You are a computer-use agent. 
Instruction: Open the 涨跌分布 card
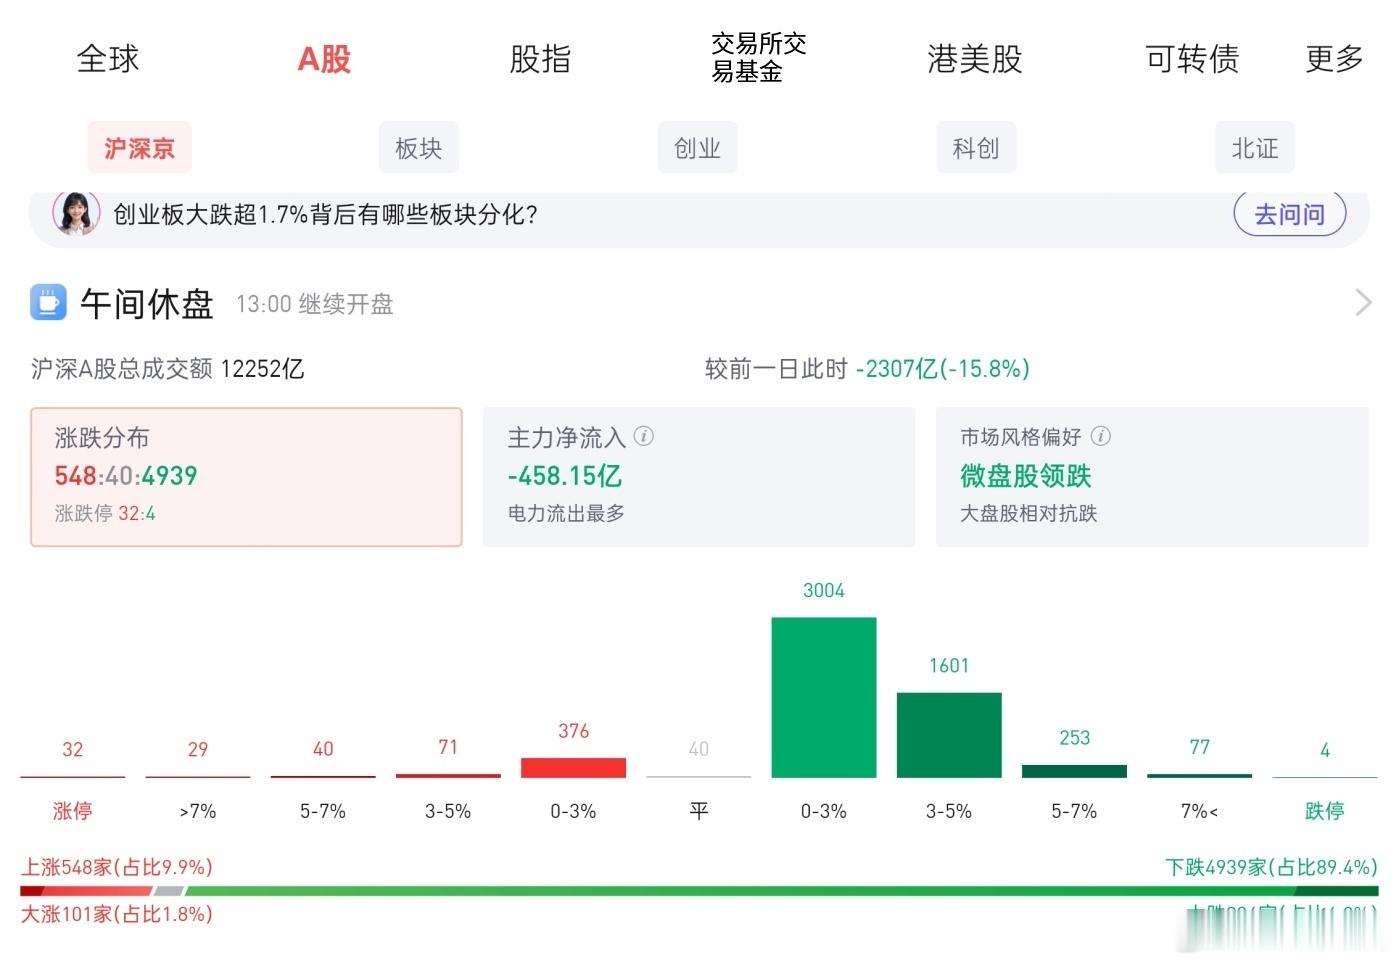246,477
